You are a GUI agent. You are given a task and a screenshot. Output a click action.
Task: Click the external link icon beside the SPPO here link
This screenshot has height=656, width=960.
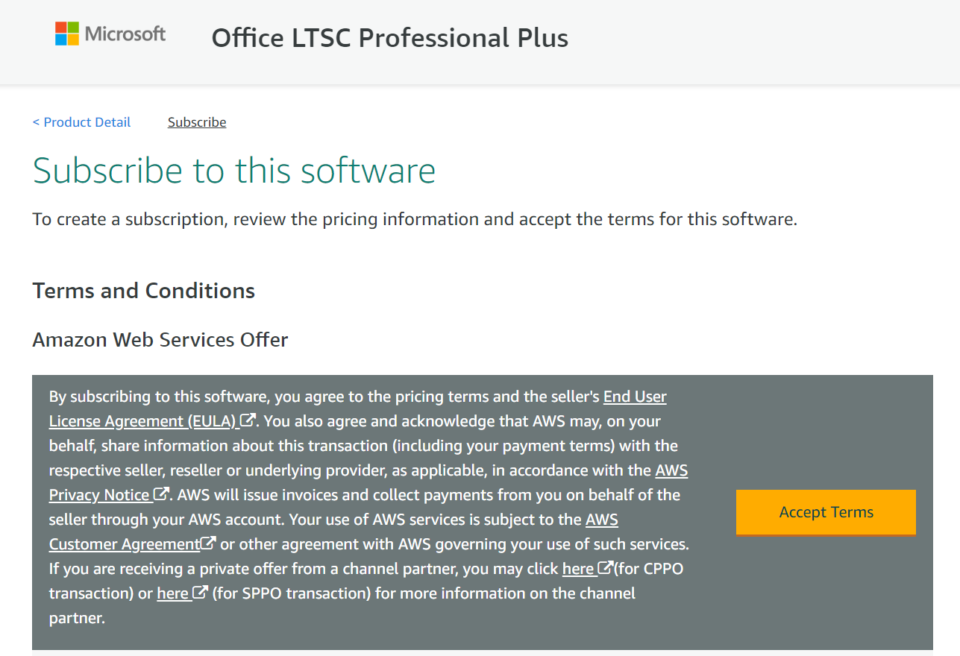point(200,592)
